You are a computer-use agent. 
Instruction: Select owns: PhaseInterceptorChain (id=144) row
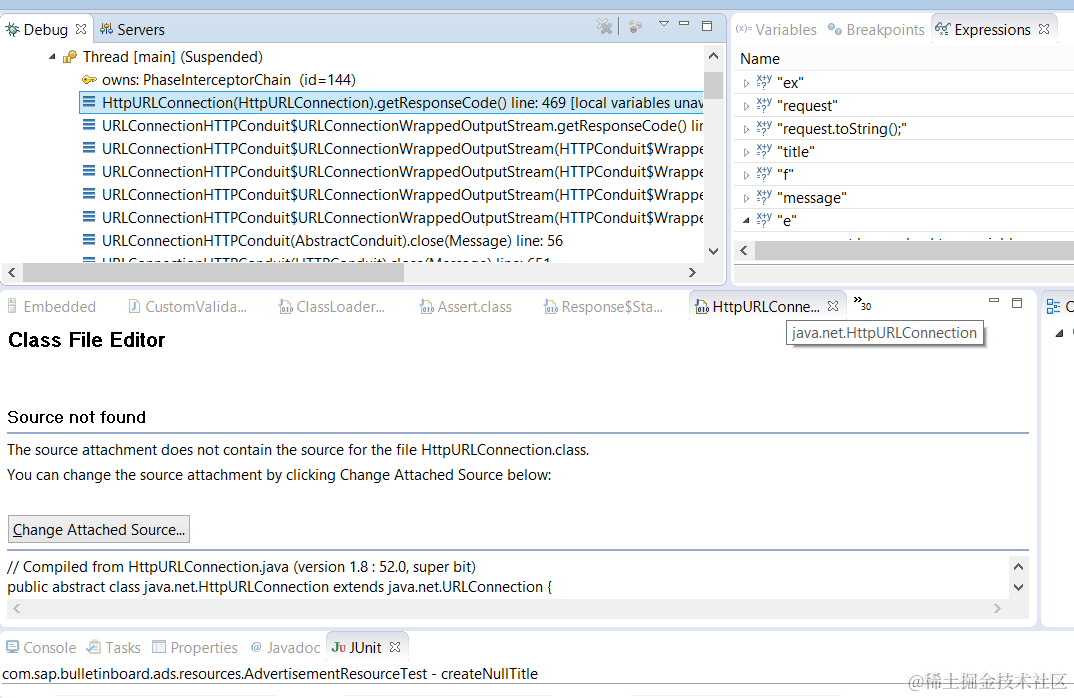(x=392, y=79)
